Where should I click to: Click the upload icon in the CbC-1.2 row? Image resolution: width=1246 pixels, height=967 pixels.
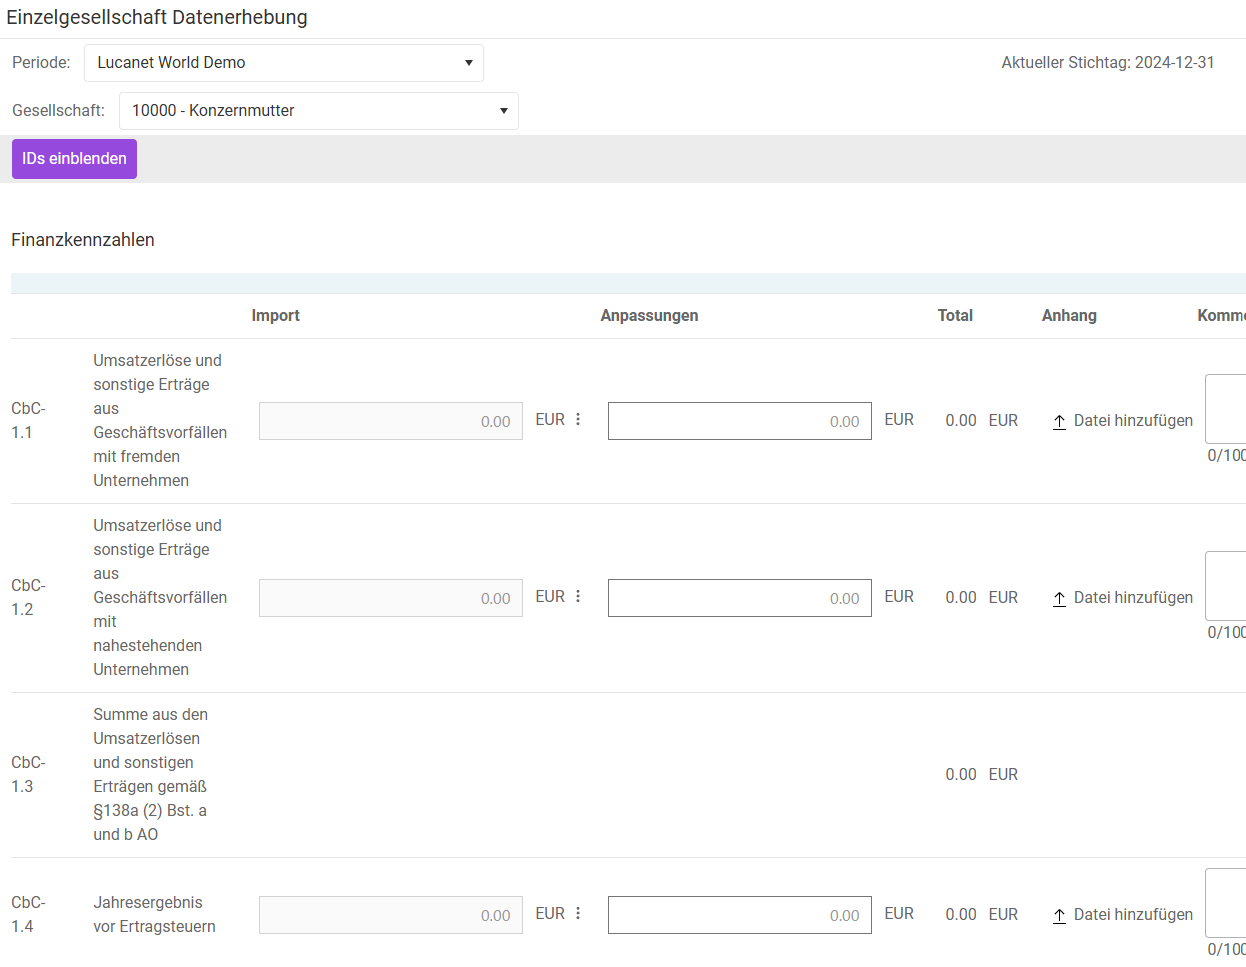(x=1059, y=599)
